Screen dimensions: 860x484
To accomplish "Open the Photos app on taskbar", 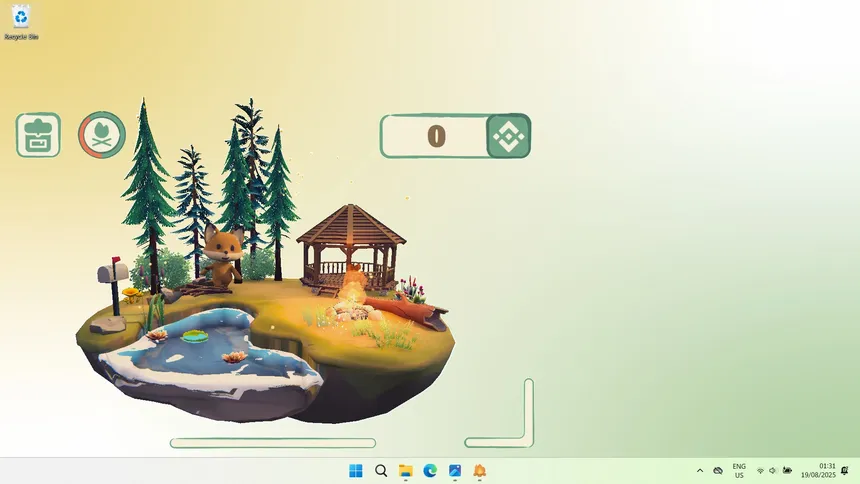I will (455, 471).
